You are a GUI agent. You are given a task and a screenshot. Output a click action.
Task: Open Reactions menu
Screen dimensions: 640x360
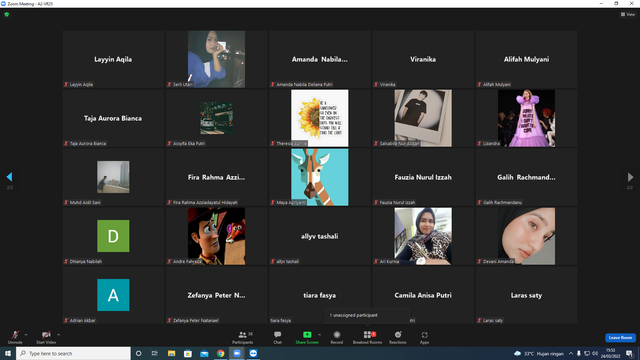point(398,337)
